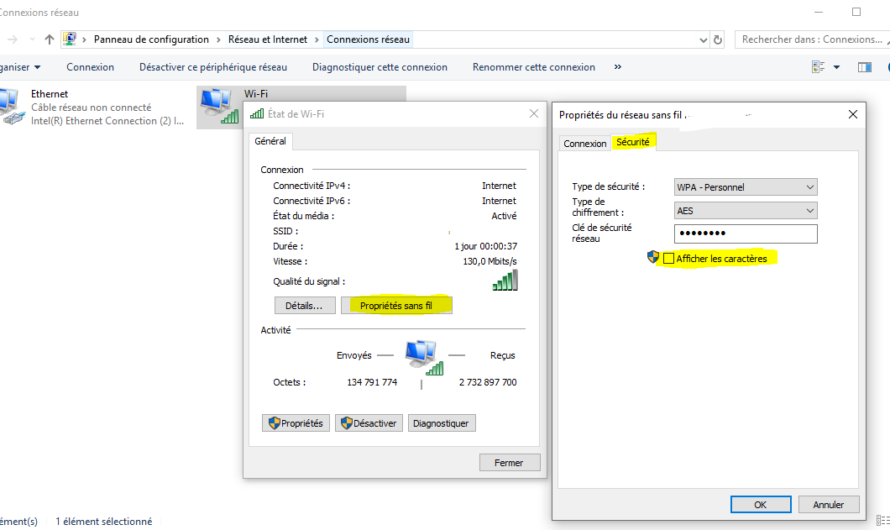Click the preview pane icon in toolbar

point(864,67)
